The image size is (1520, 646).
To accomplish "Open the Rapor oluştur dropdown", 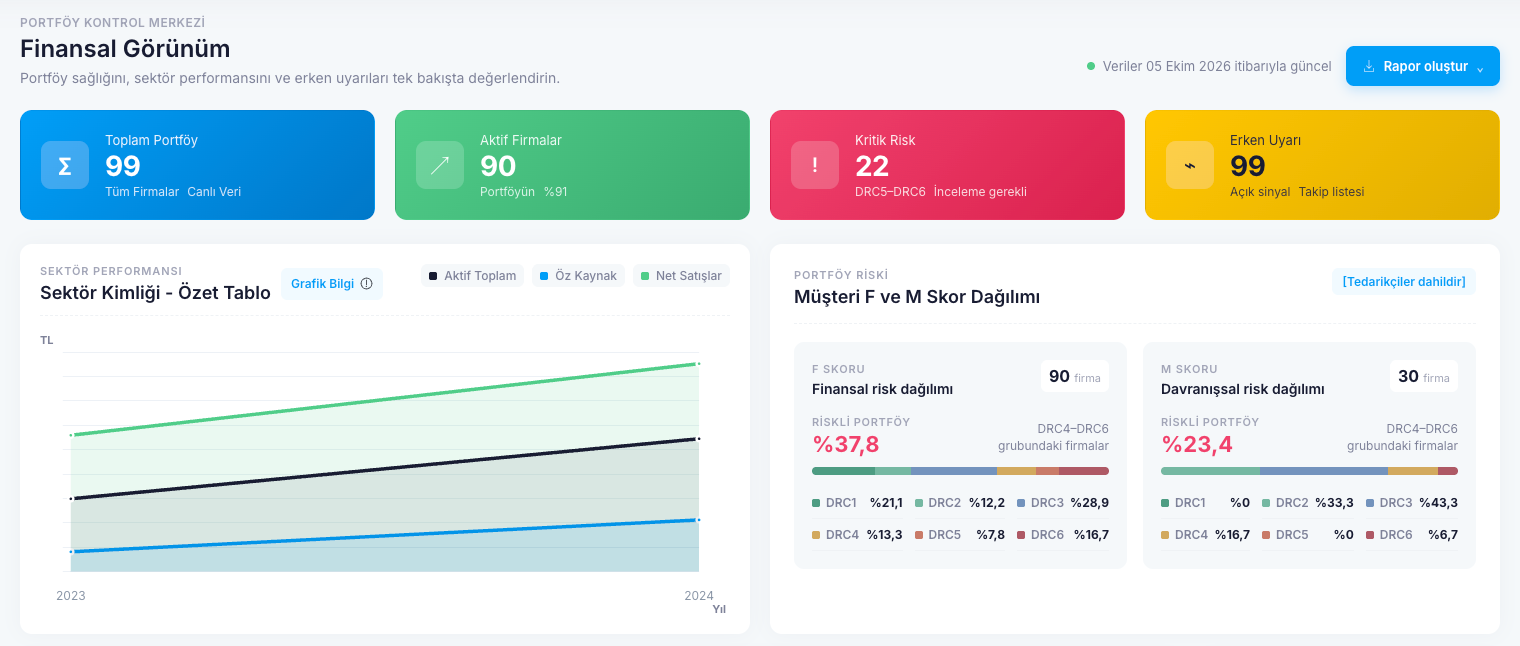I will point(1422,66).
